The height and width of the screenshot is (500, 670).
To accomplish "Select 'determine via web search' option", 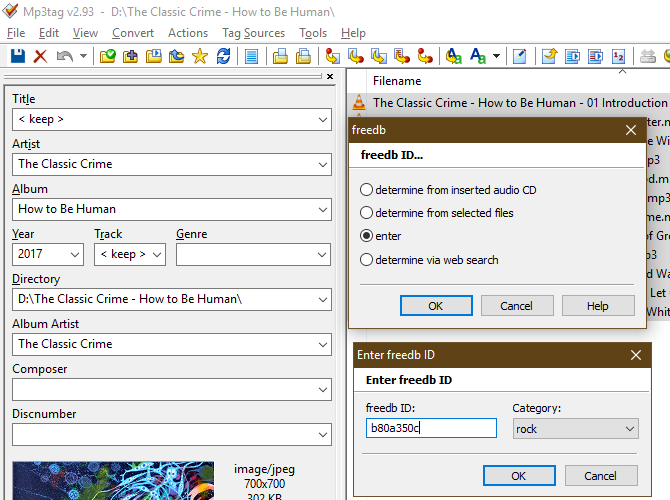I will pos(429,260).
